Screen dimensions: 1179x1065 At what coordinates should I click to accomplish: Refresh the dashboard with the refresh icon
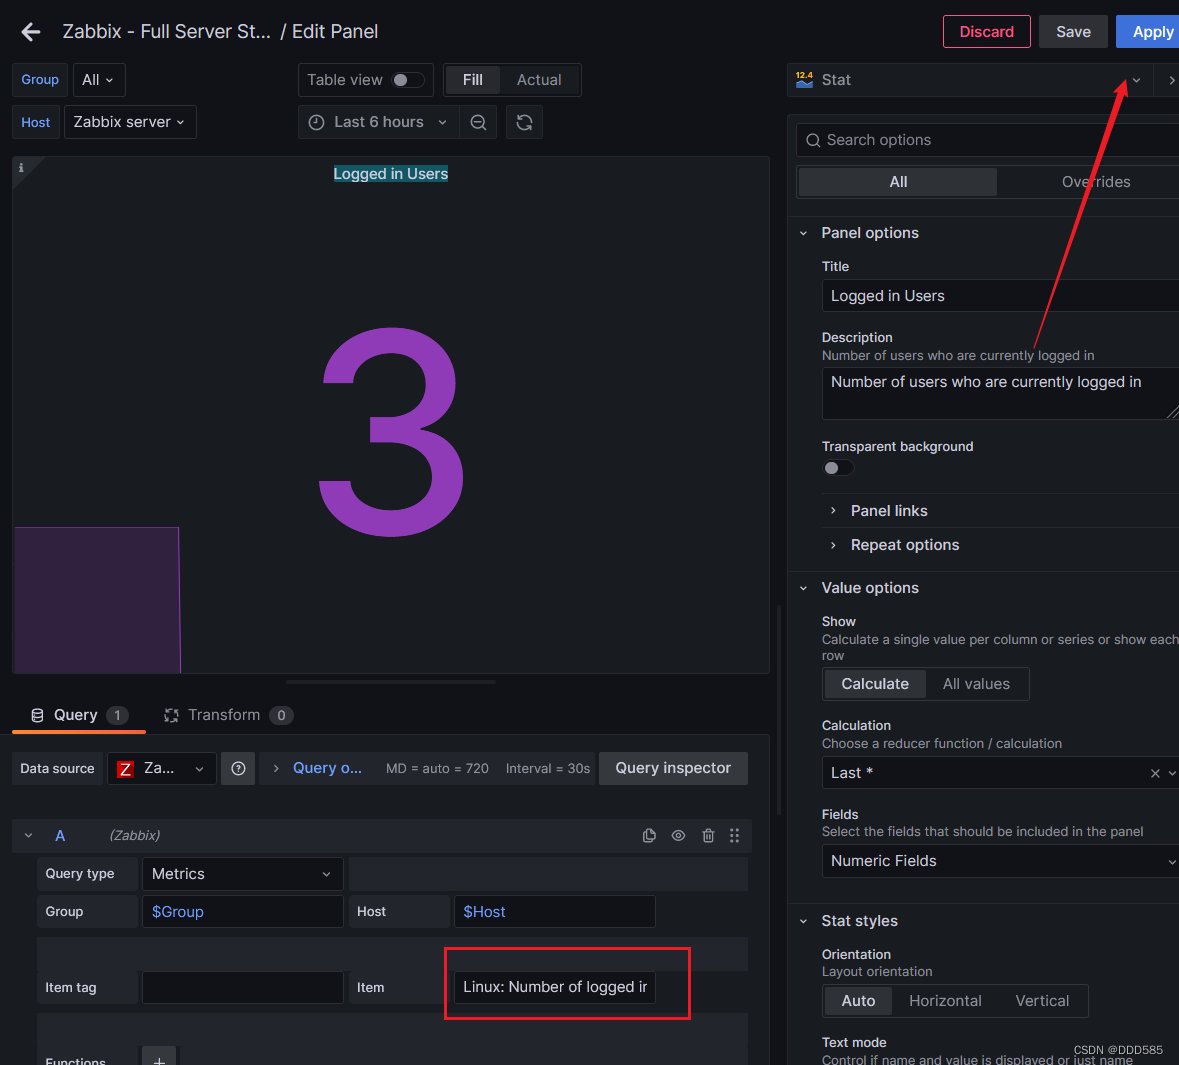[524, 122]
